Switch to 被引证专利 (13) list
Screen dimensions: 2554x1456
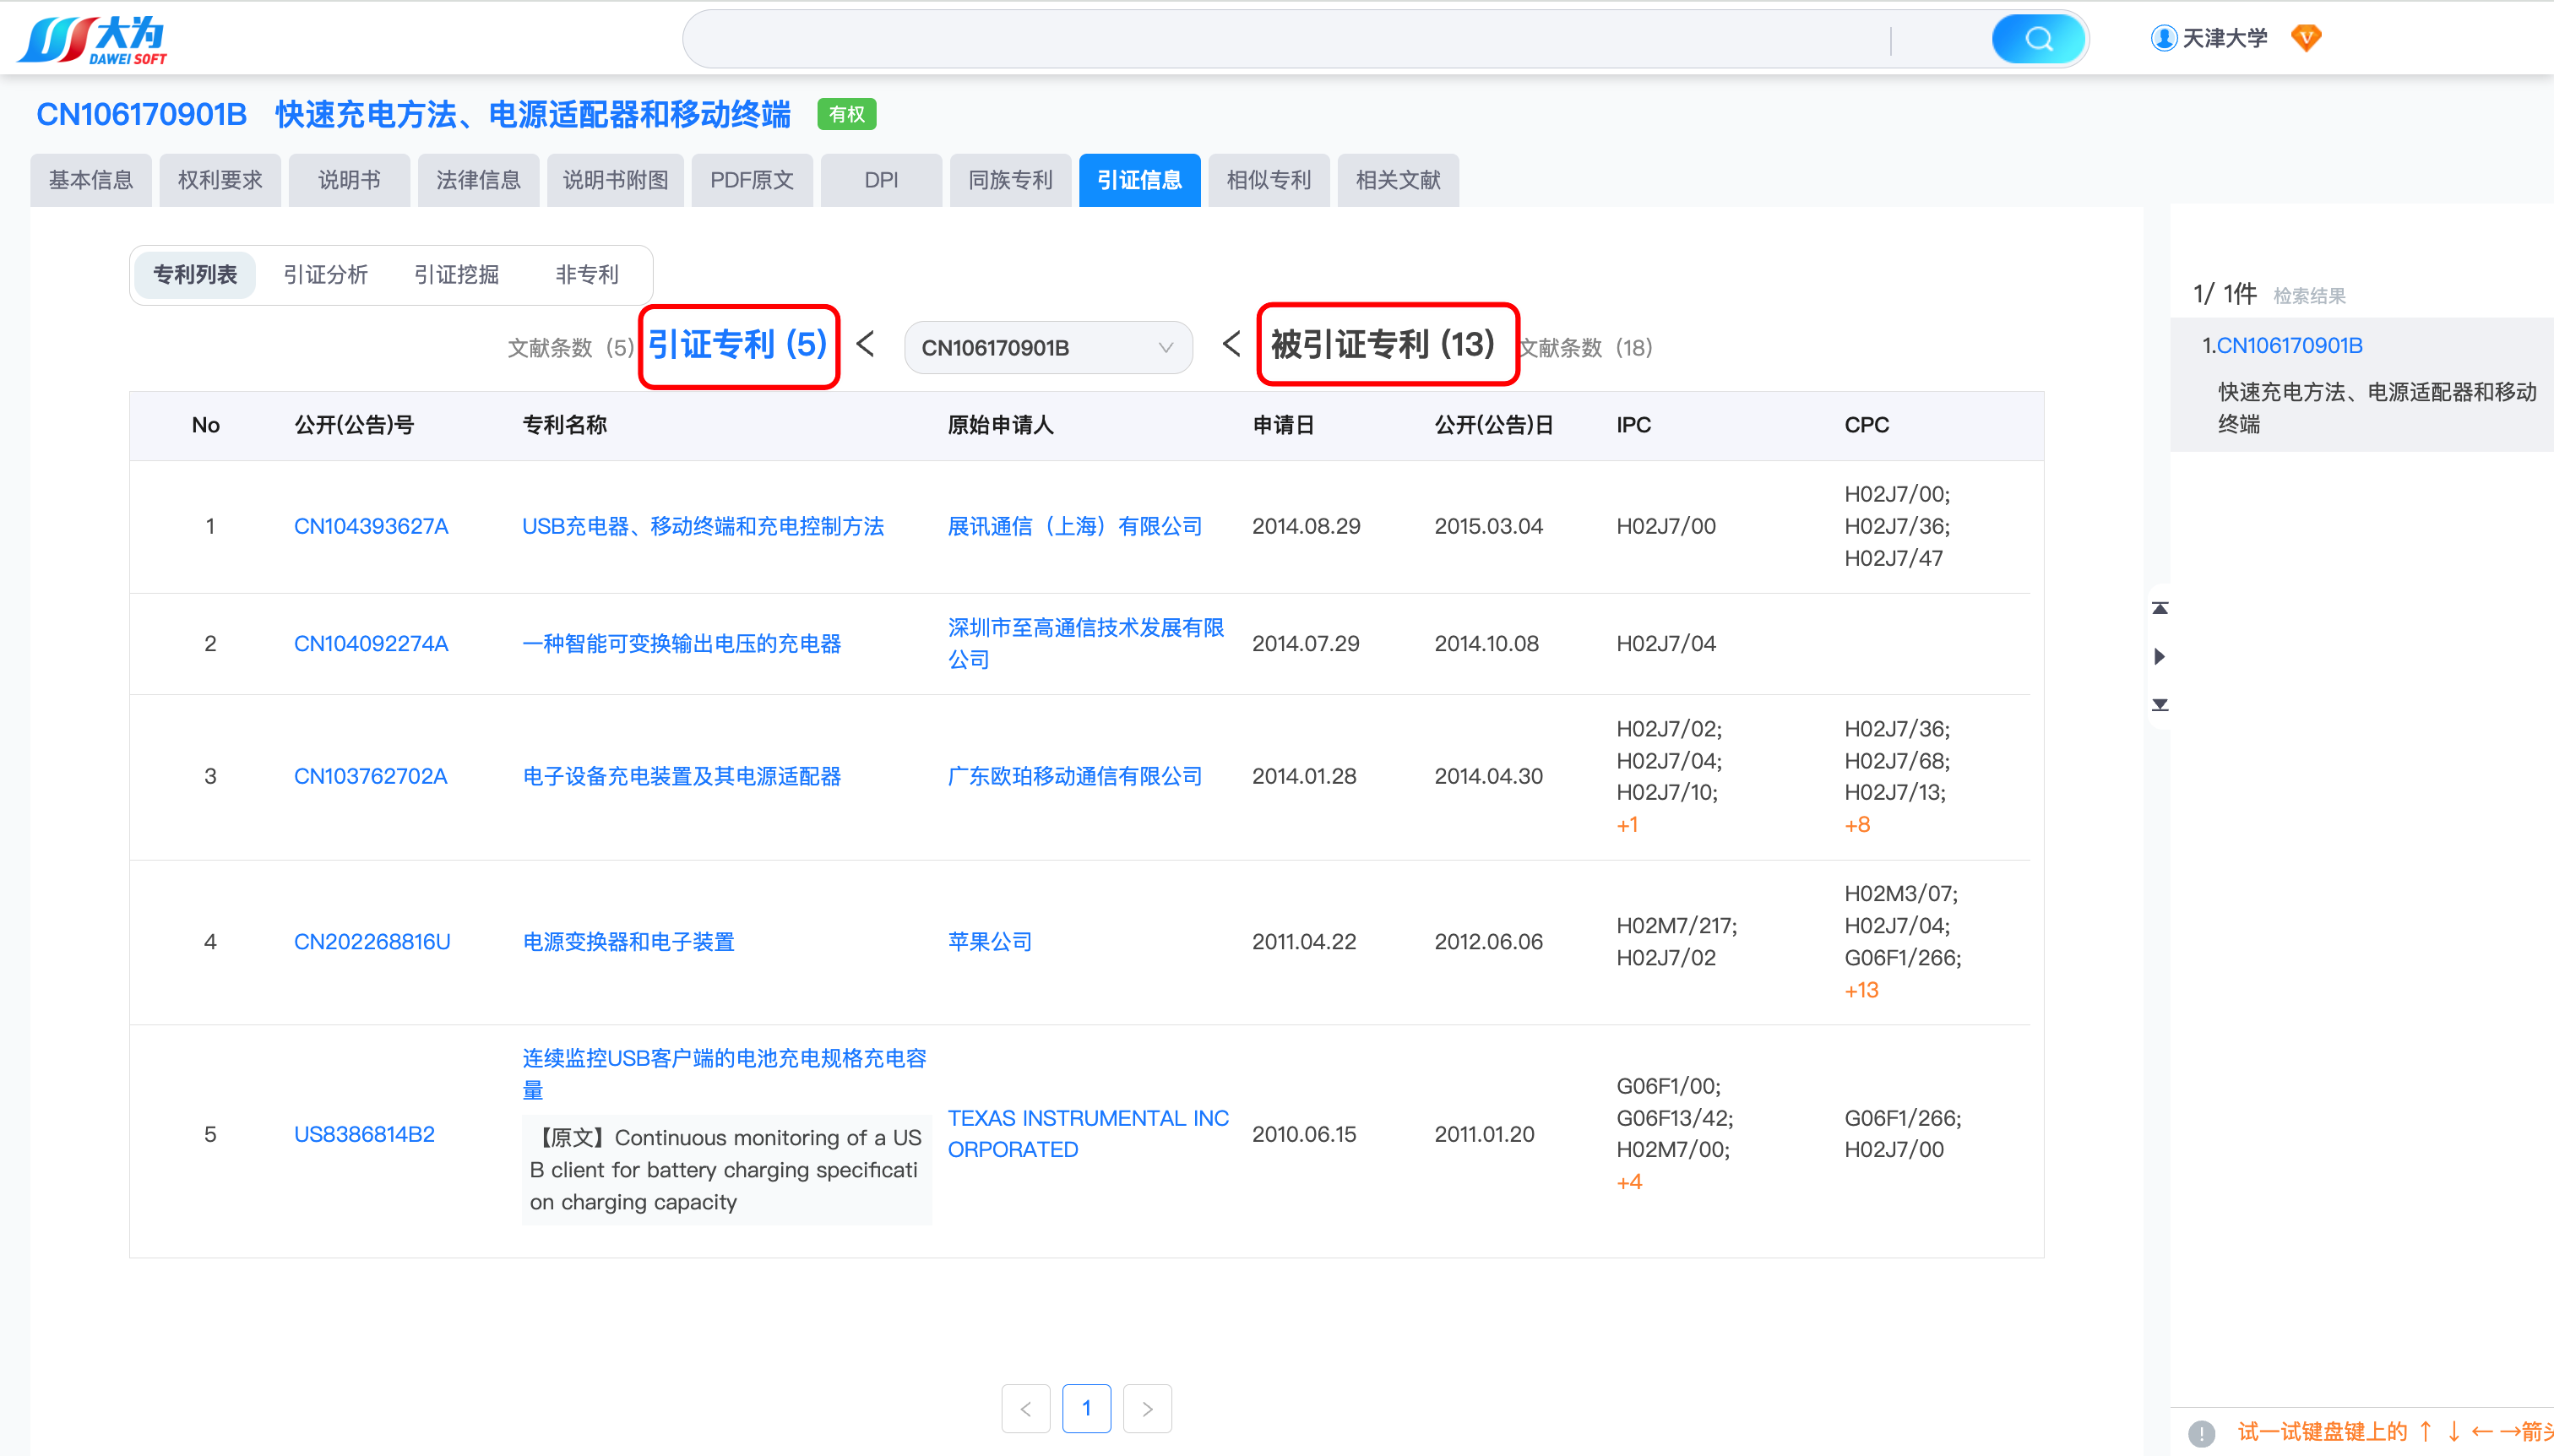coord(1383,345)
